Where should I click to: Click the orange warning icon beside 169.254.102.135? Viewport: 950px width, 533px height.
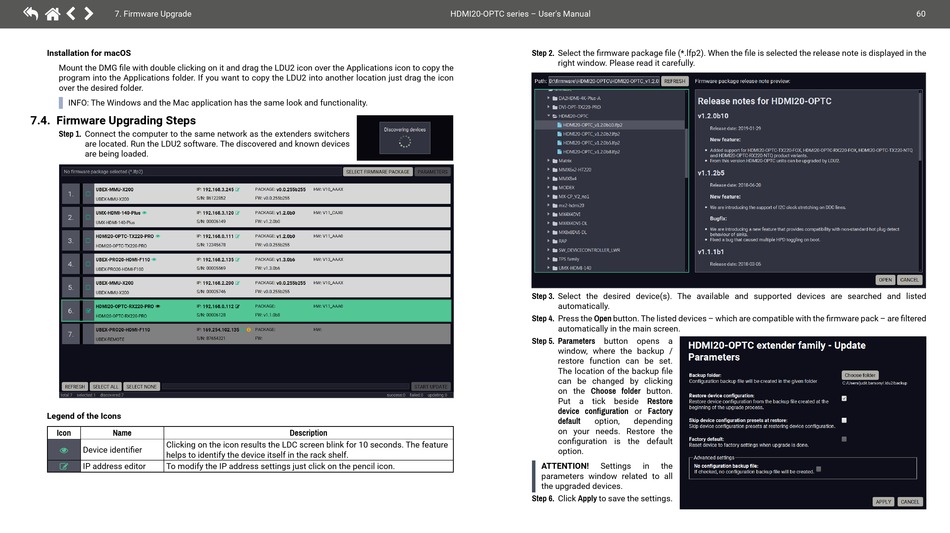[x=248, y=330]
